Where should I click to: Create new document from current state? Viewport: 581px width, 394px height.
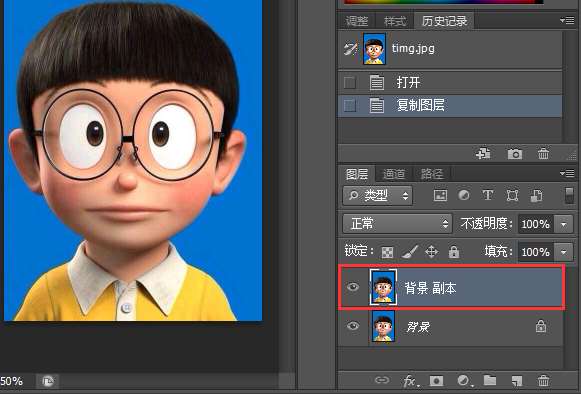[483, 153]
